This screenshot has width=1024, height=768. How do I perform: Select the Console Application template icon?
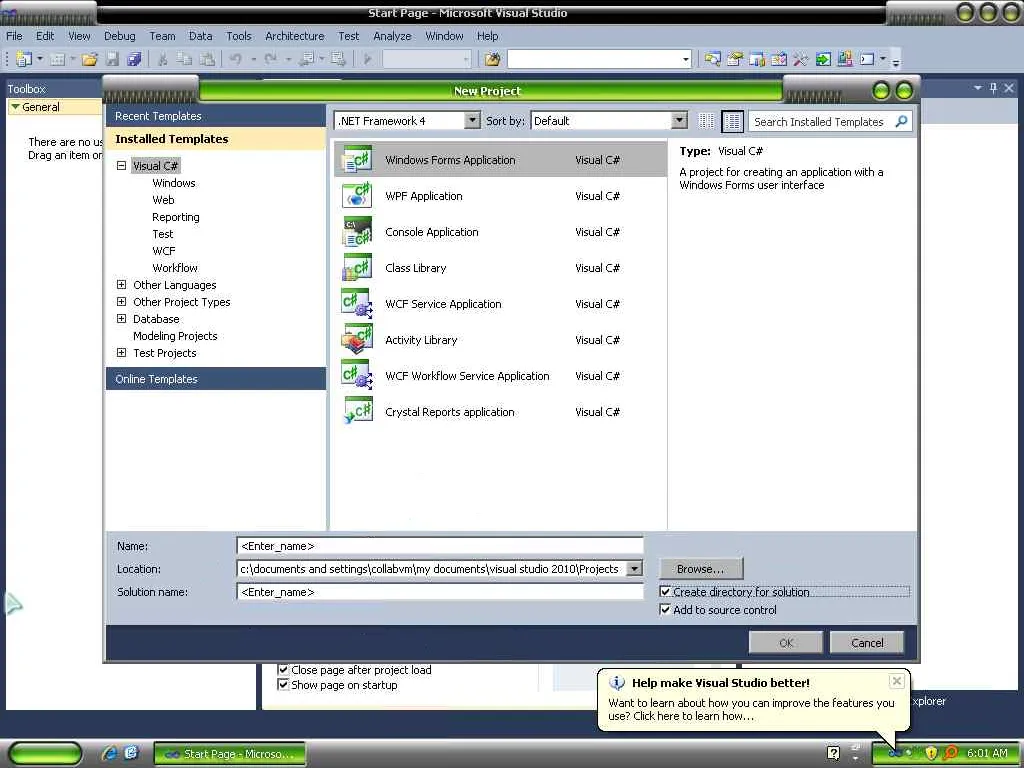coord(357,231)
